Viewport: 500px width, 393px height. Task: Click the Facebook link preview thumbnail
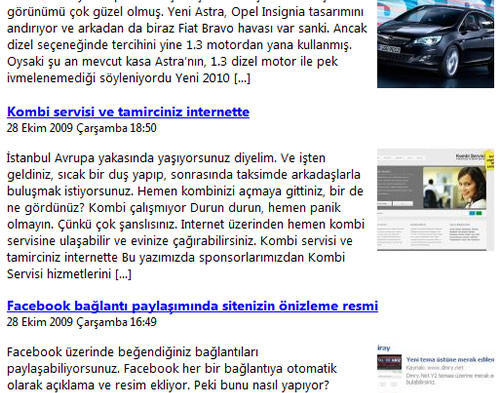[x=435, y=368]
